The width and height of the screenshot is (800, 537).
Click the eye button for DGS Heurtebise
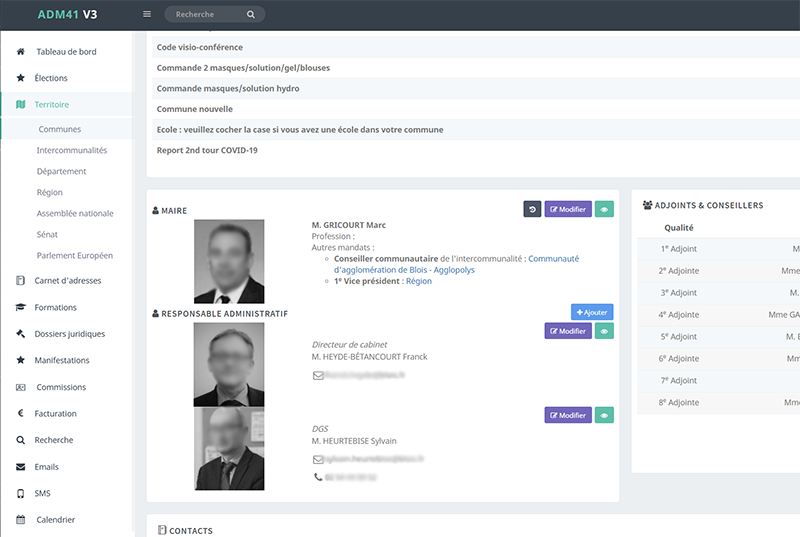point(604,415)
